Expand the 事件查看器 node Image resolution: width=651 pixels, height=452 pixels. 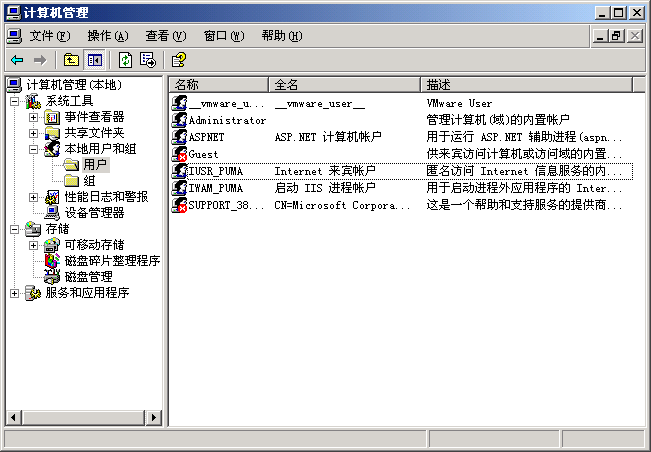(x=33, y=117)
